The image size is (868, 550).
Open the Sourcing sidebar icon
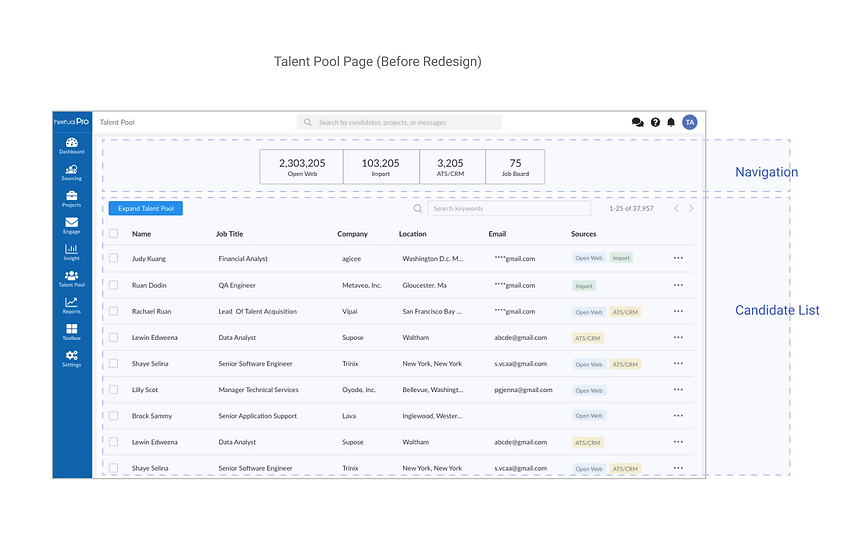tap(71, 172)
